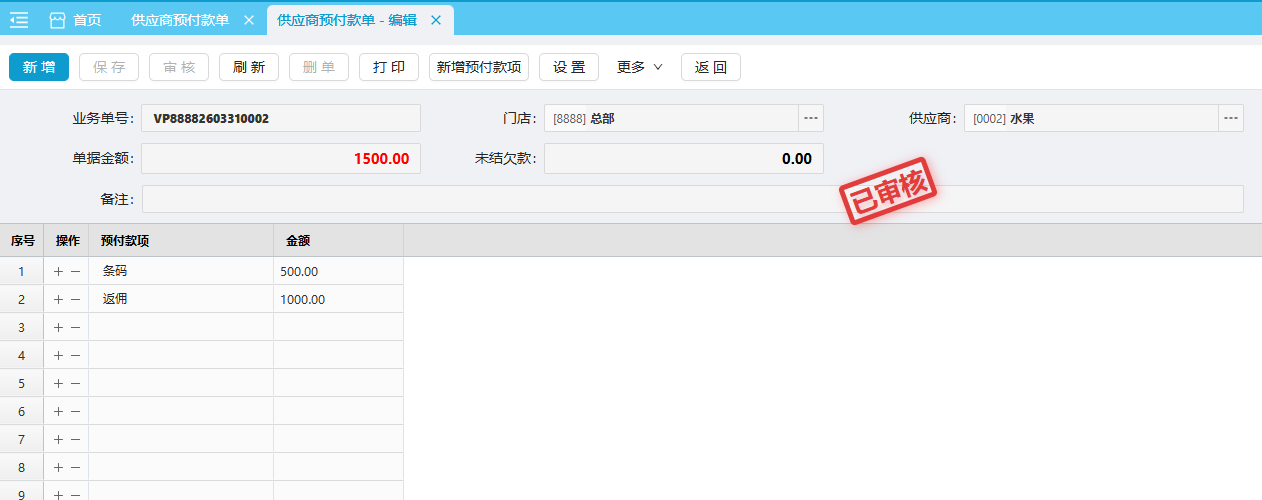This screenshot has width=1262, height=500.
Task: Add a row using plus in row 3
Action: tap(58, 327)
